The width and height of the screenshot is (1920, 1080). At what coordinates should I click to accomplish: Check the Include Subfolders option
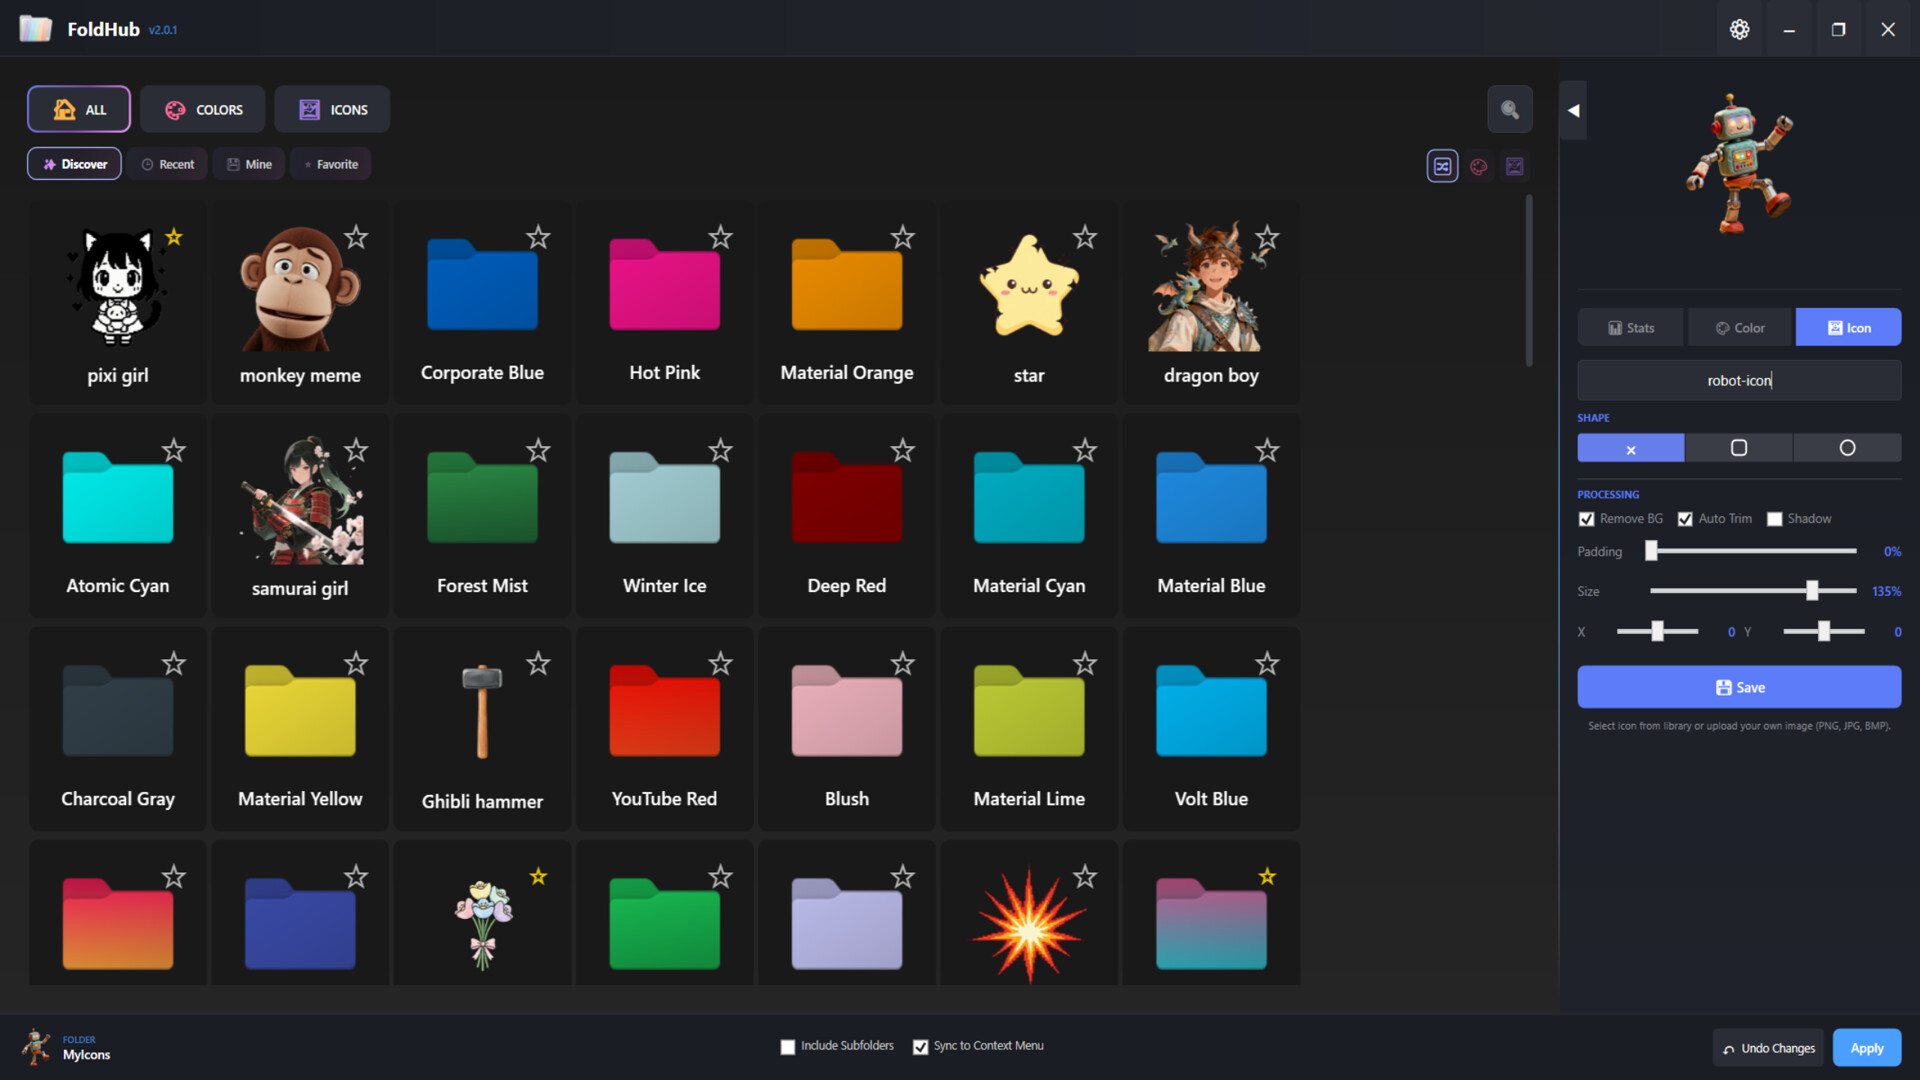pyautogui.click(x=788, y=1046)
